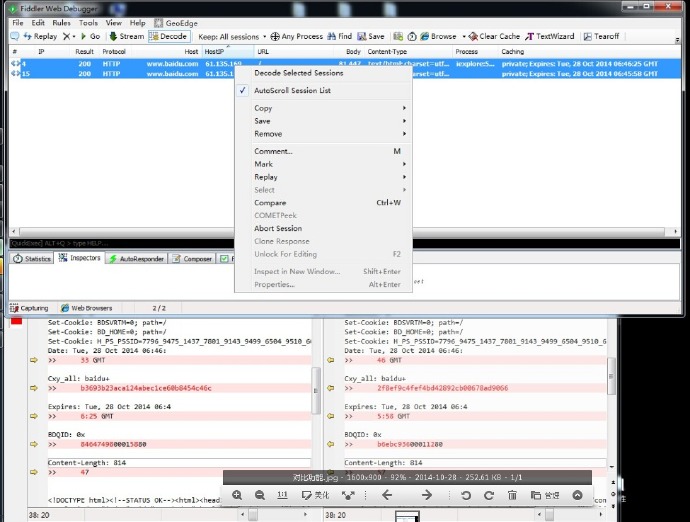This screenshot has height=522, width=690.
Task: Sort by the HostIP column header
Action: pyautogui.click(x=228, y=51)
